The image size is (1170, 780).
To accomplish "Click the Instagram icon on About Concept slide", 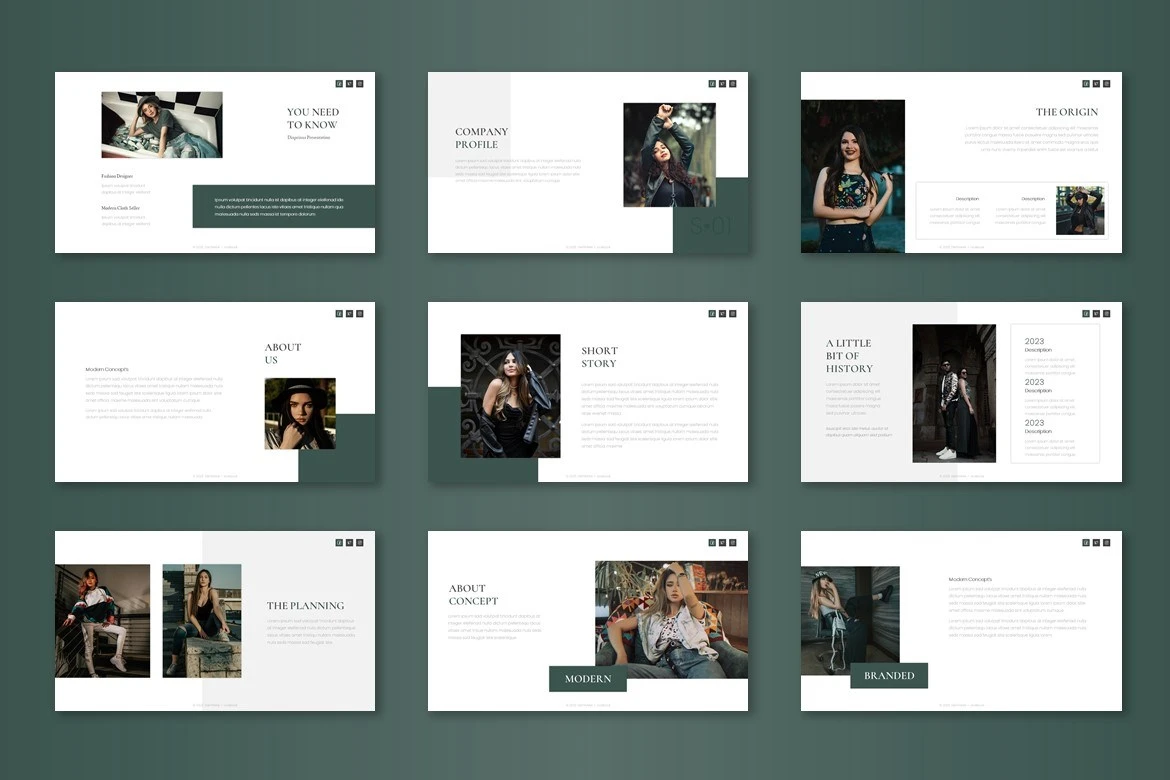I will pyautogui.click(x=733, y=543).
